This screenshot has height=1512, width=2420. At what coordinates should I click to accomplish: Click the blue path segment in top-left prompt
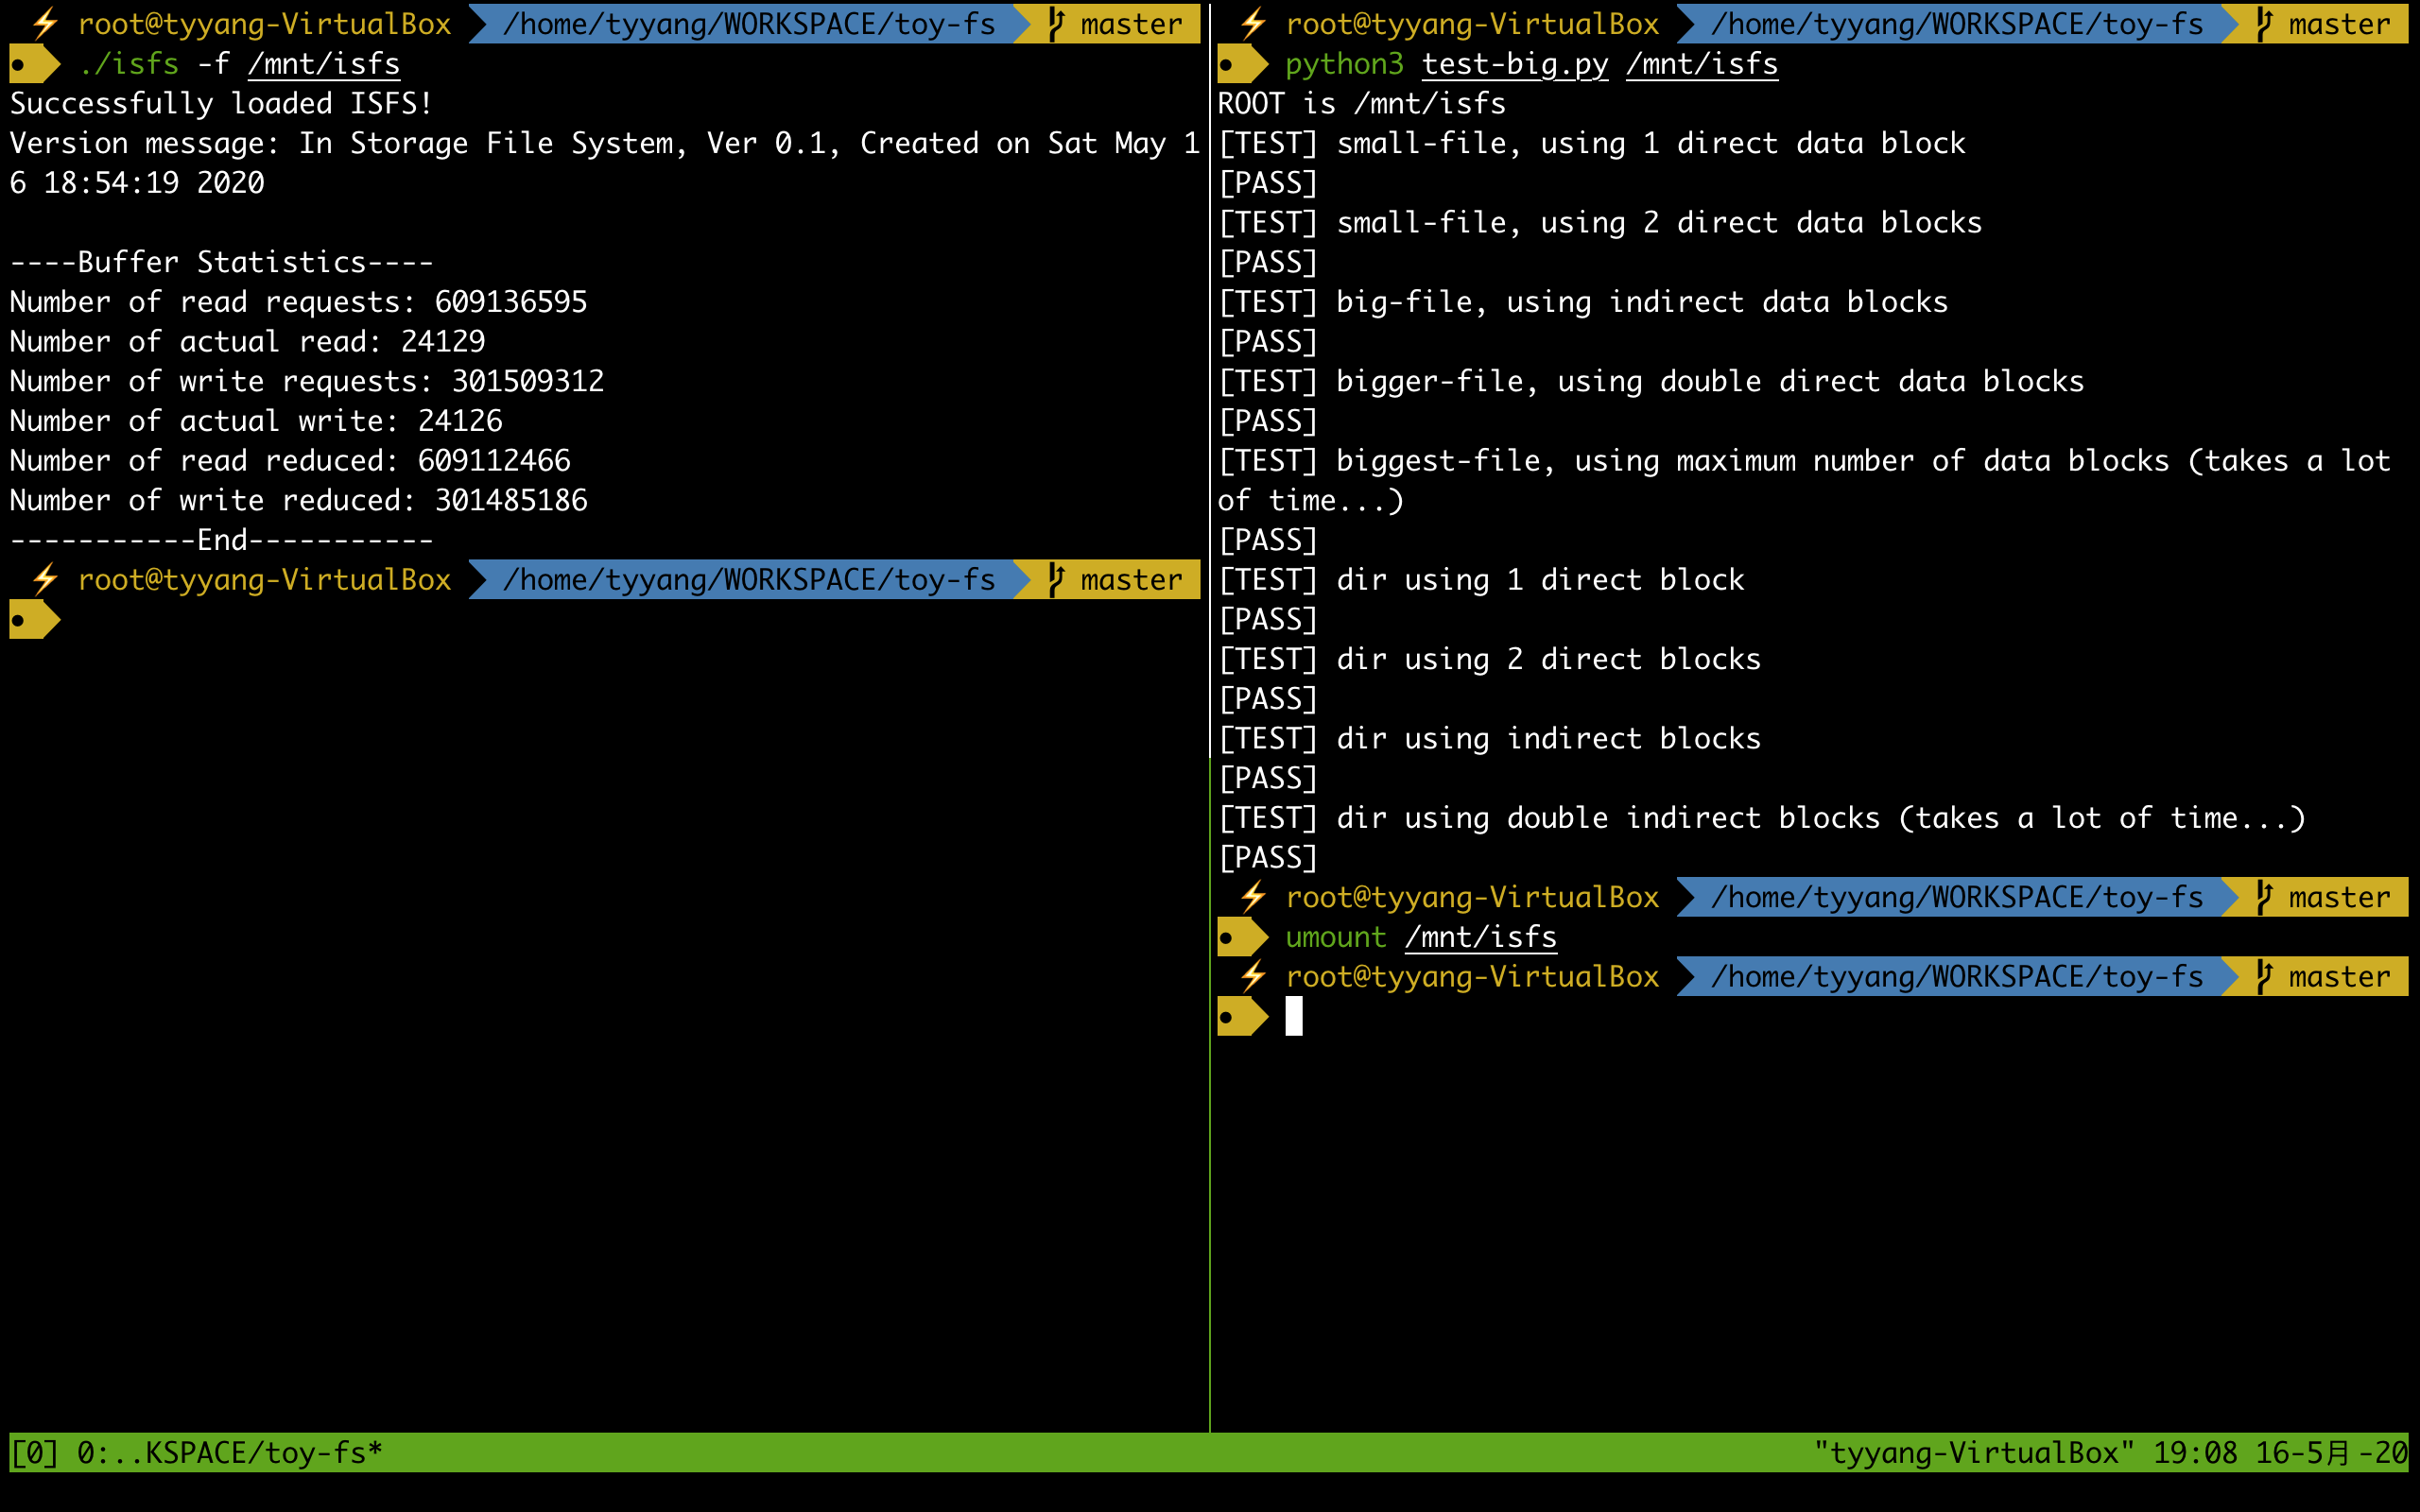coord(749,23)
